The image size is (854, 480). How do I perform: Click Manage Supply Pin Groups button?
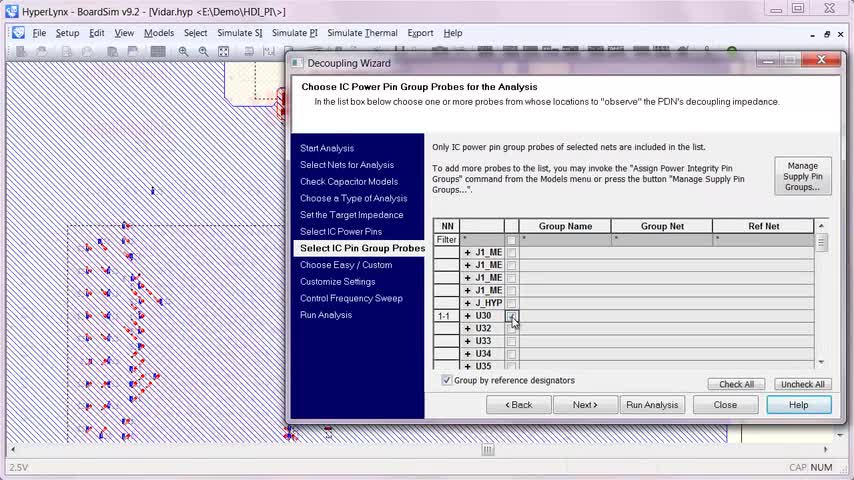coord(803,176)
